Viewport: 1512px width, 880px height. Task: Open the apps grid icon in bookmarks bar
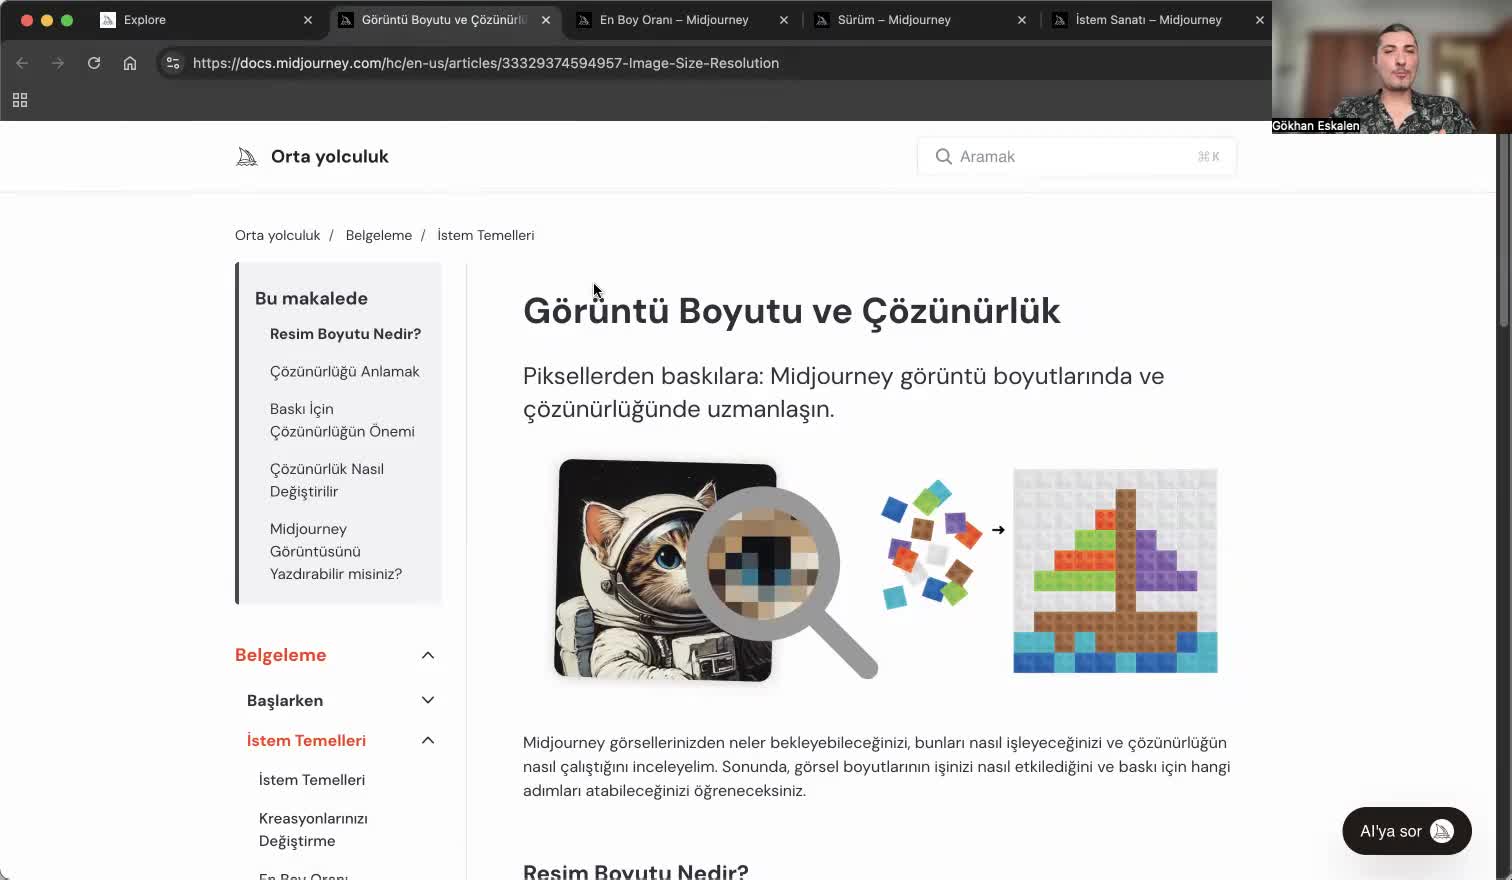point(20,100)
